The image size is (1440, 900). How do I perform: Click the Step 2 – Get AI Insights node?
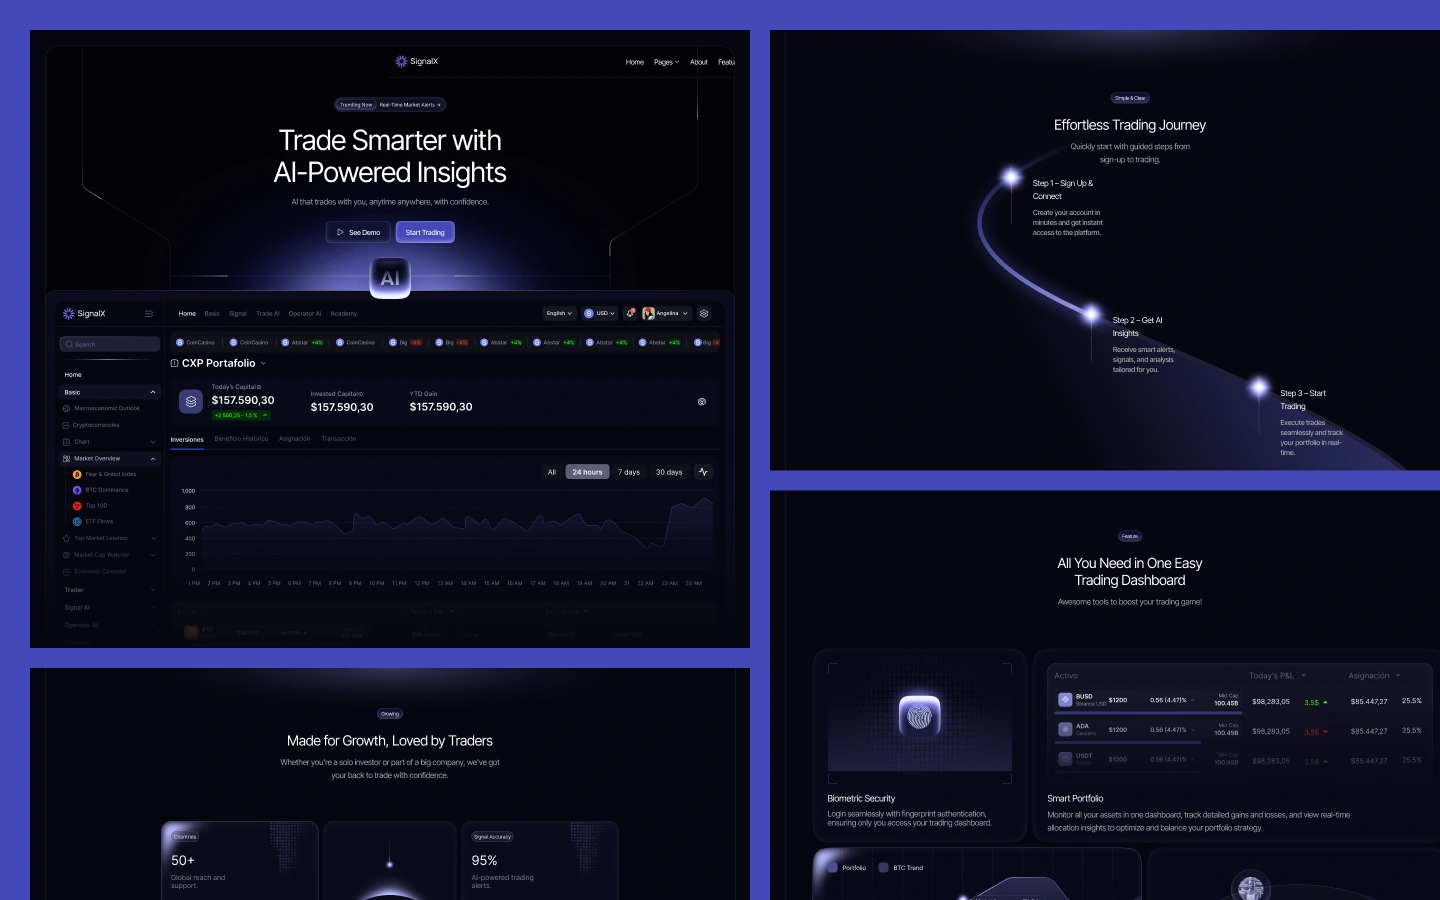[1092, 314]
